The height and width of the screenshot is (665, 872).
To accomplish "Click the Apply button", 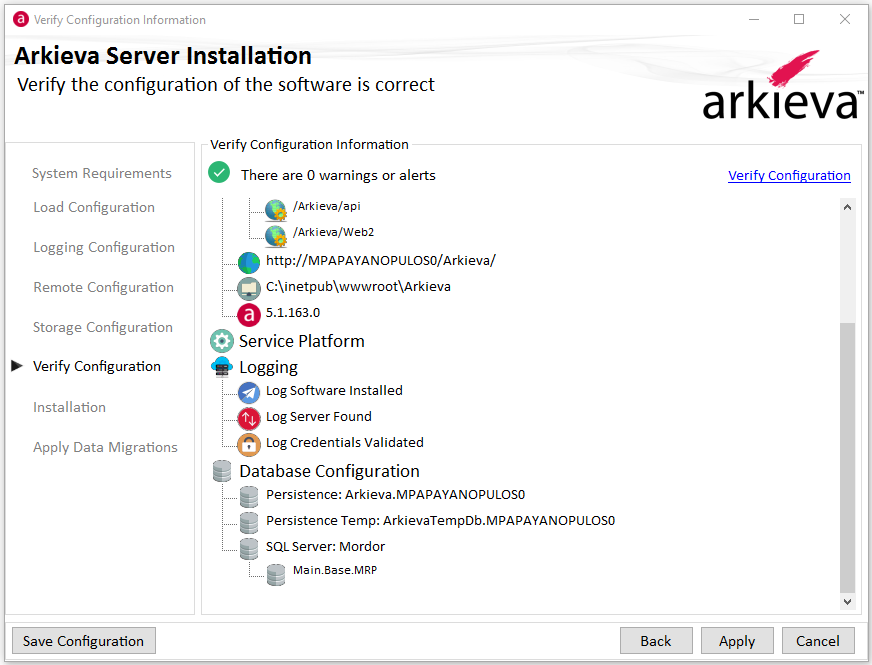I will point(737,641).
